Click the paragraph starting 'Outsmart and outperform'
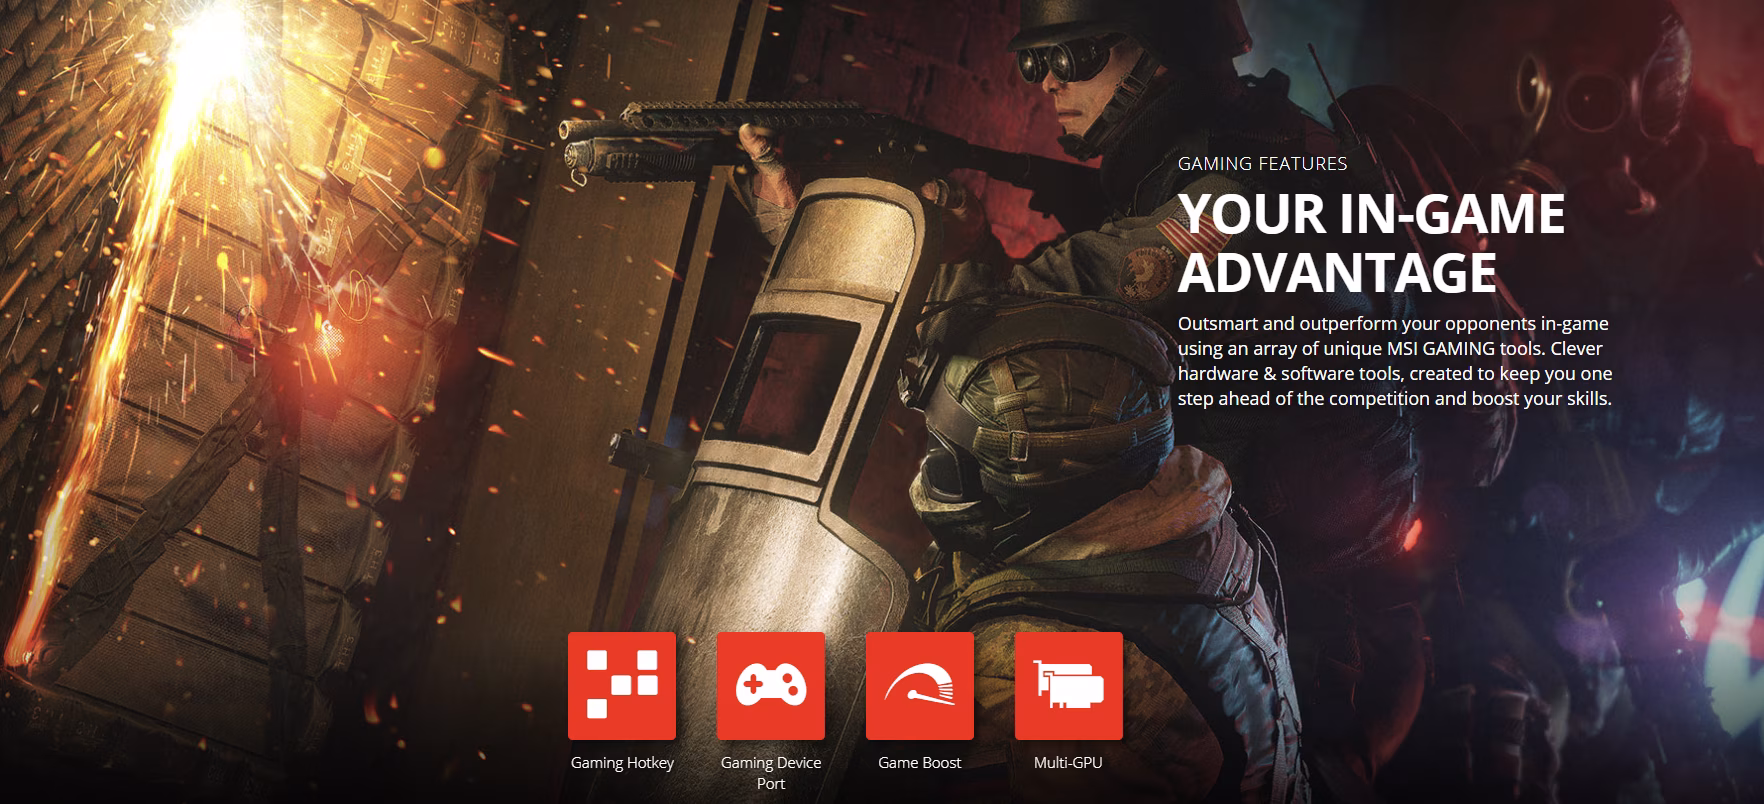 (1395, 361)
